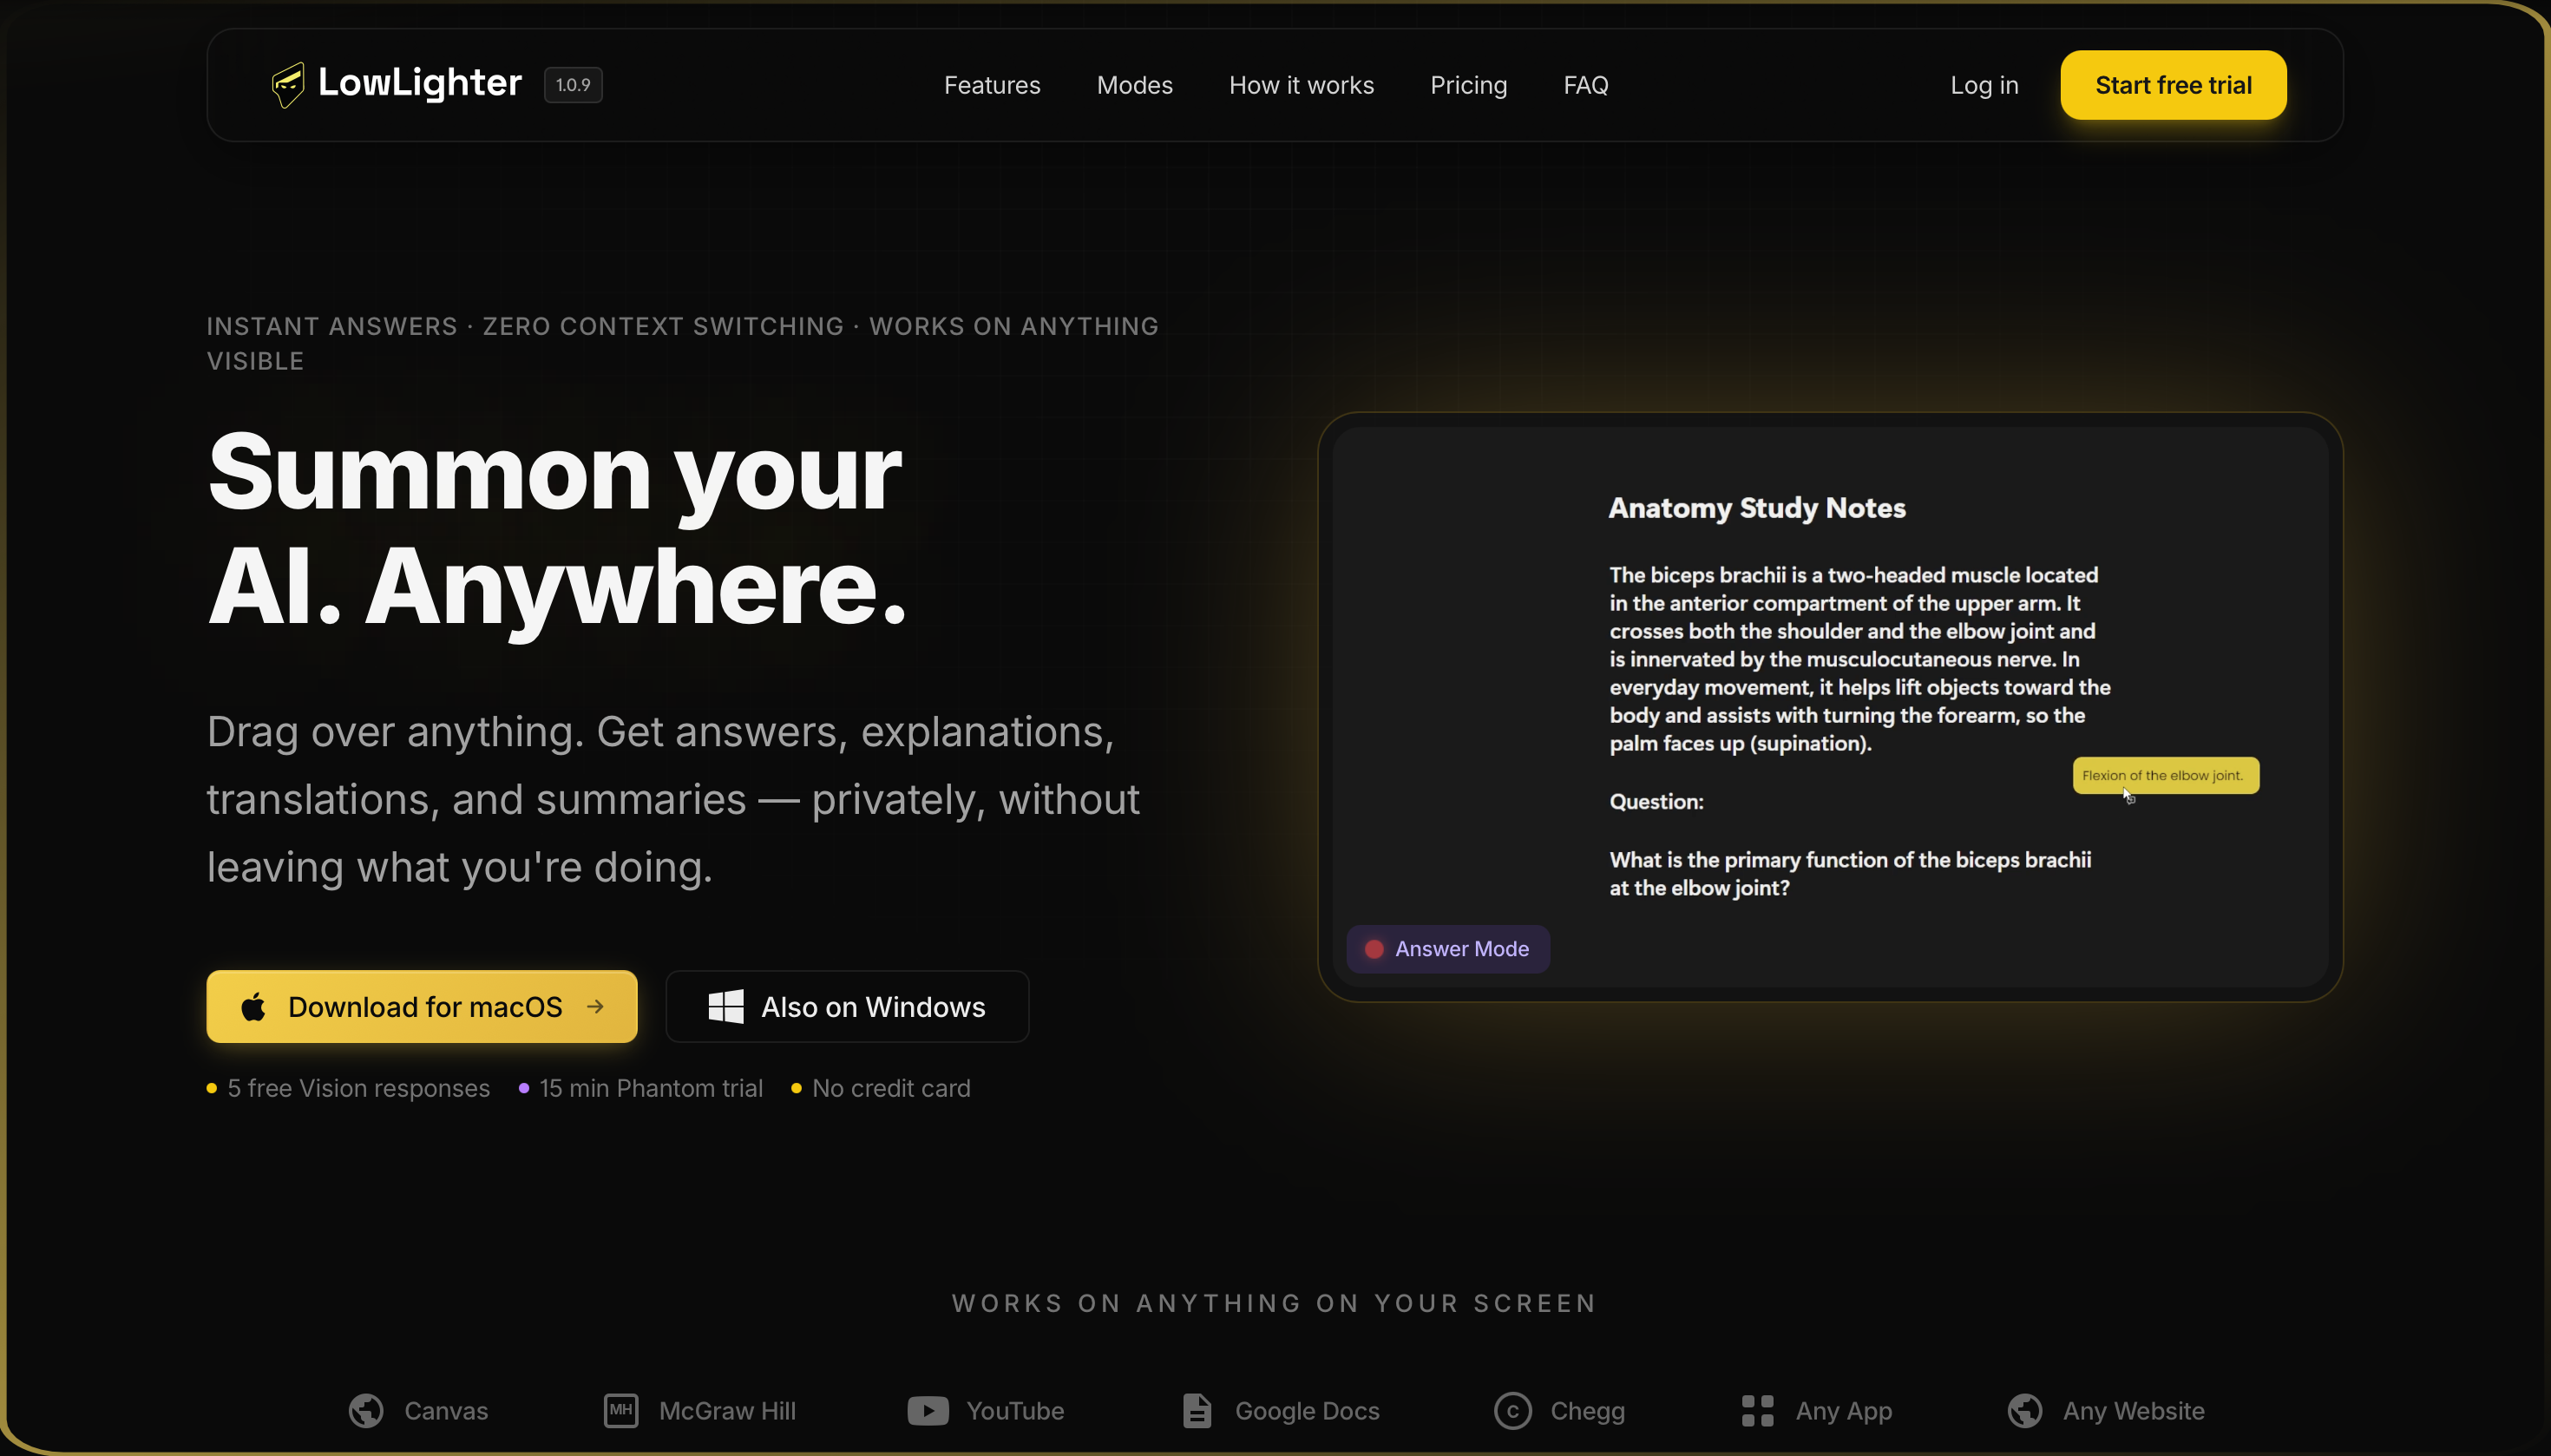Click the Google Docs document icon

click(1197, 1410)
